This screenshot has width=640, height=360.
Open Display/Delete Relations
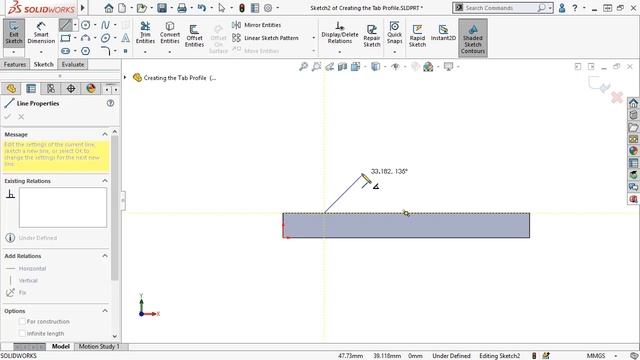point(340,33)
